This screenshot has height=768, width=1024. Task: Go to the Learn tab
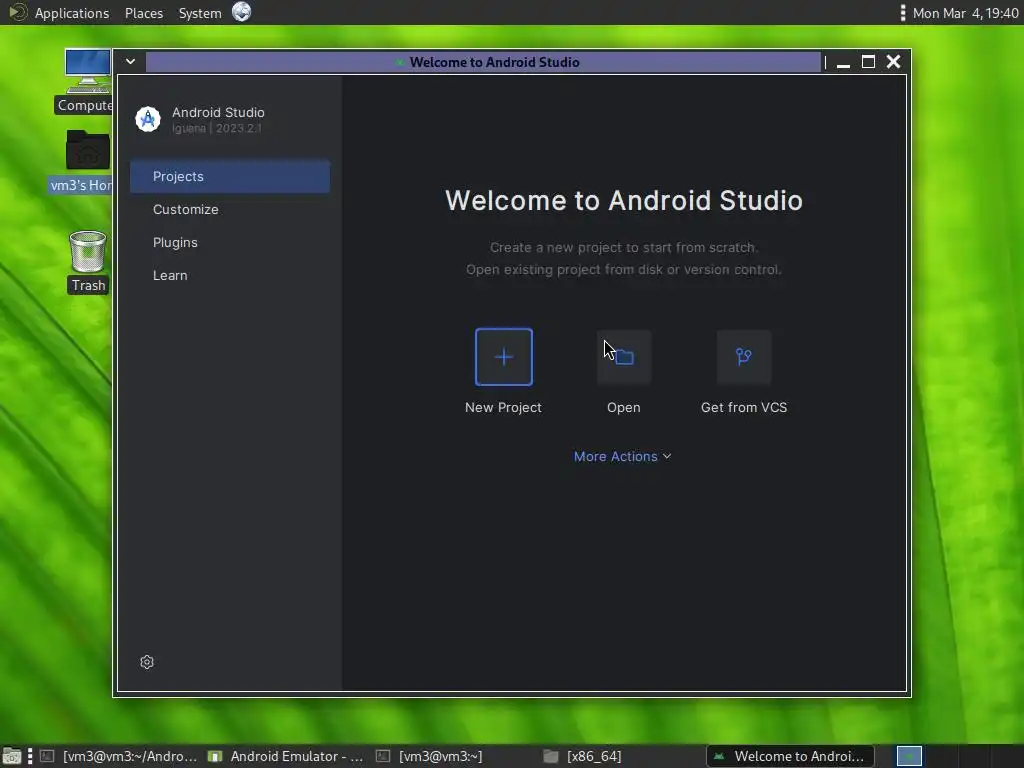pos(230,276)
